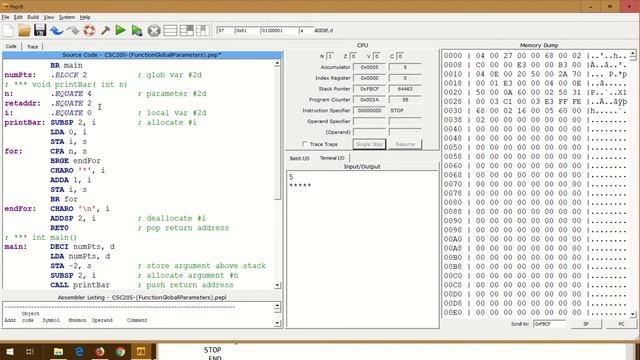Open the Edit menu
The width and height of the screenshot is (640, 360).
pyautogui.click(x=18, y=17)
